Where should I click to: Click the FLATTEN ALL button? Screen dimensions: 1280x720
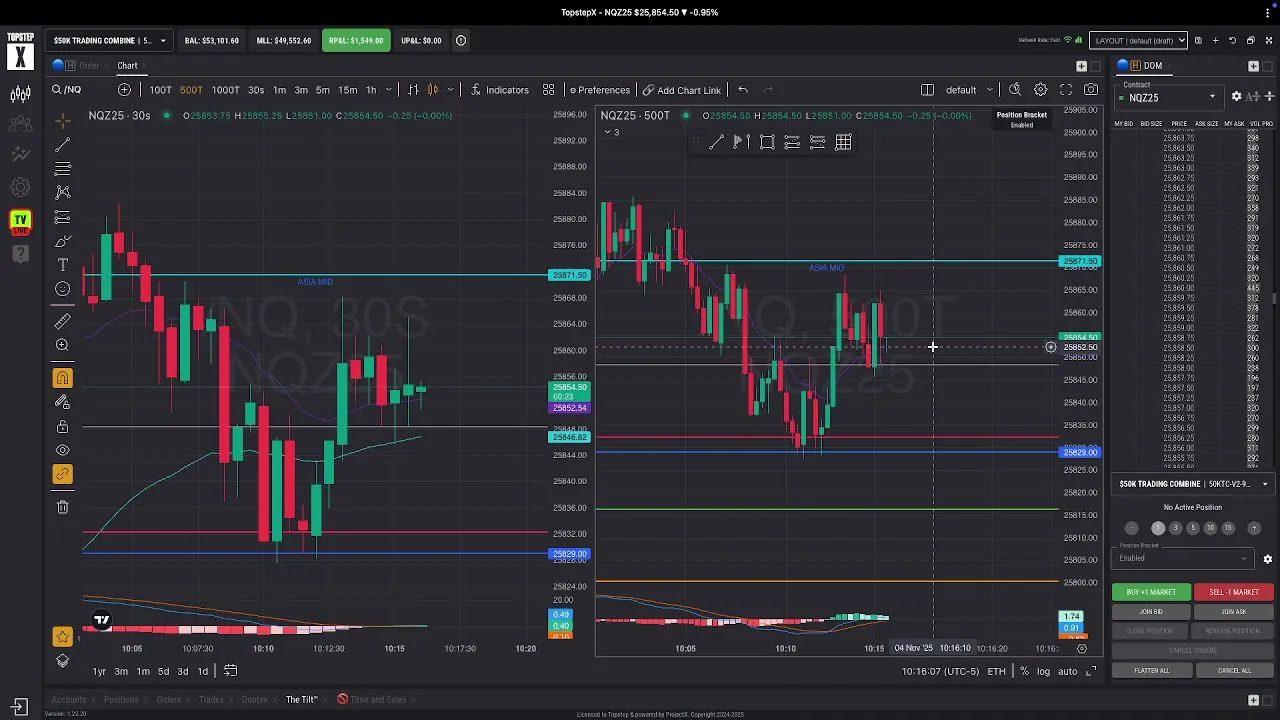click(1151, 671)
